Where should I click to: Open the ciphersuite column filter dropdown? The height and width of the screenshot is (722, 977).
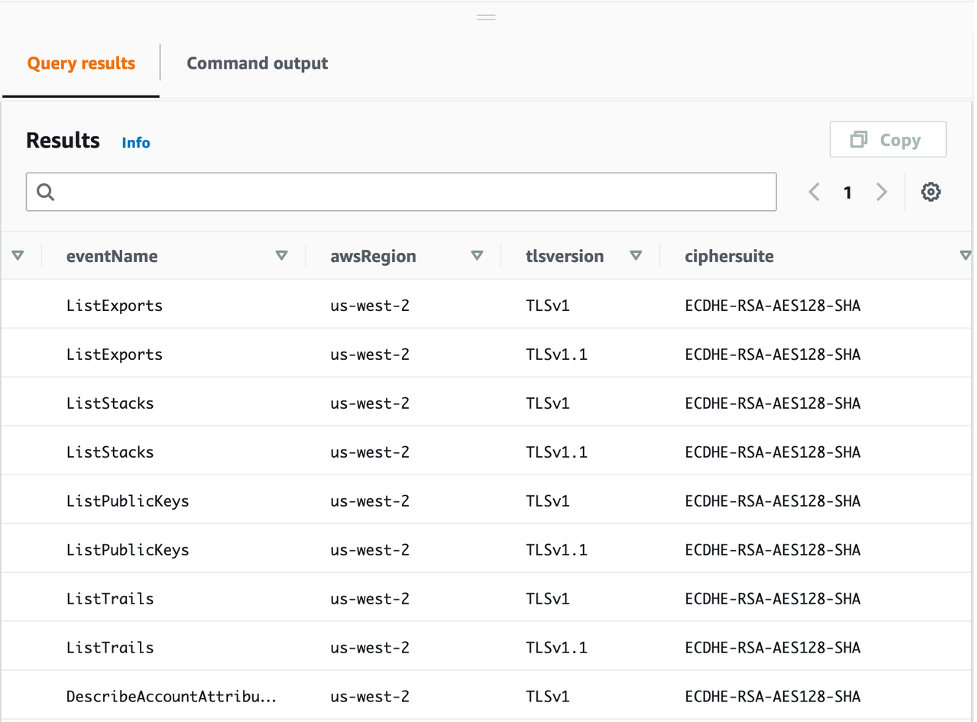[x=966, y=255]
